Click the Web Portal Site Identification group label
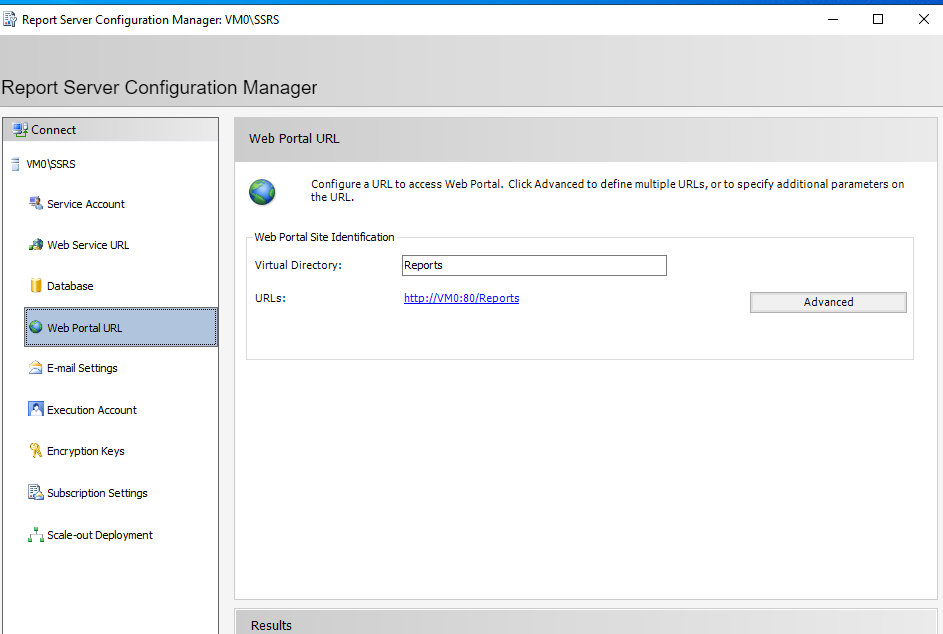943x634 pixels. [x=324, y=237]
